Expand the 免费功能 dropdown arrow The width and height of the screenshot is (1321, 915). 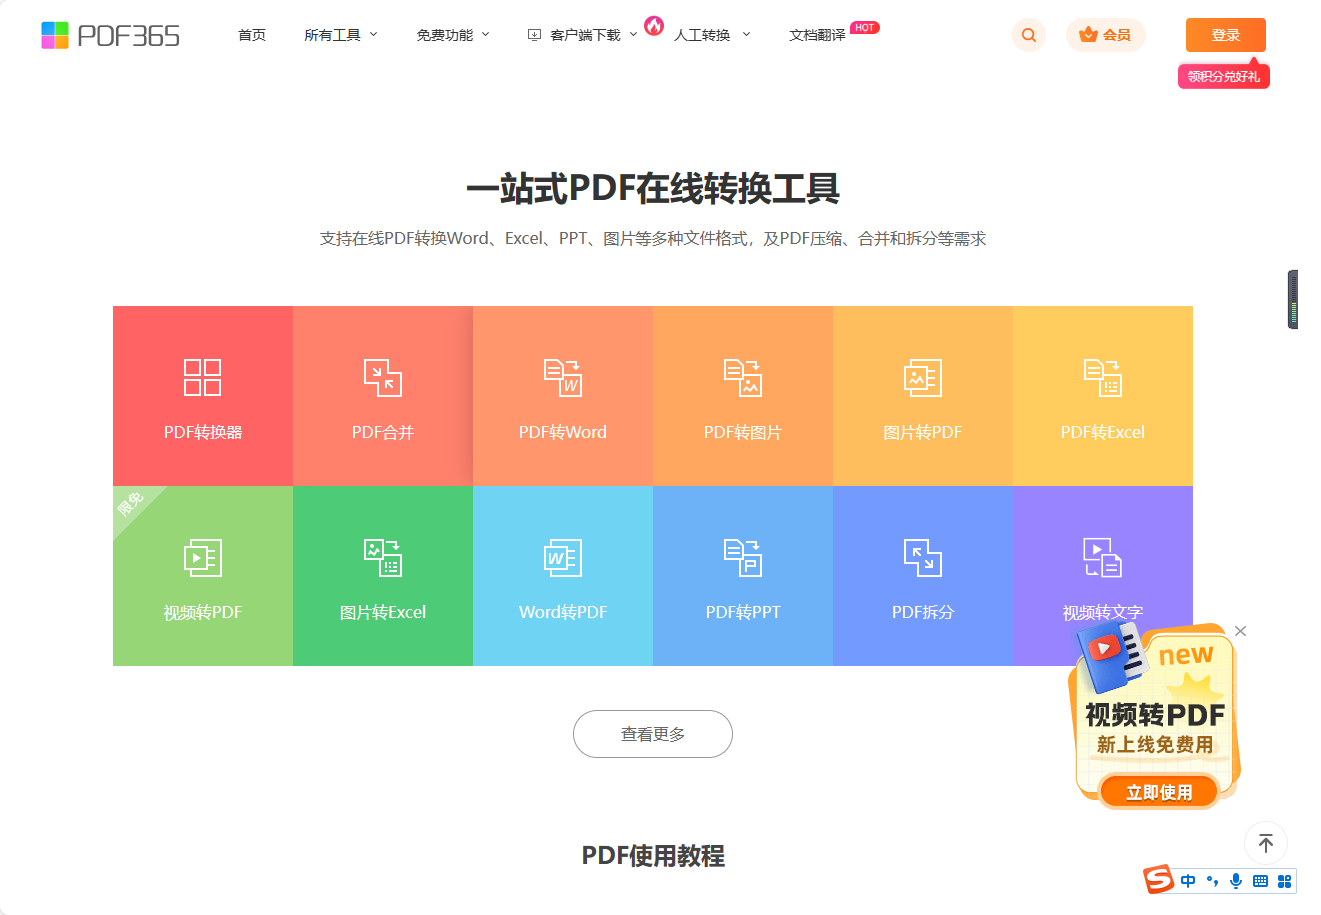point(486,35)
